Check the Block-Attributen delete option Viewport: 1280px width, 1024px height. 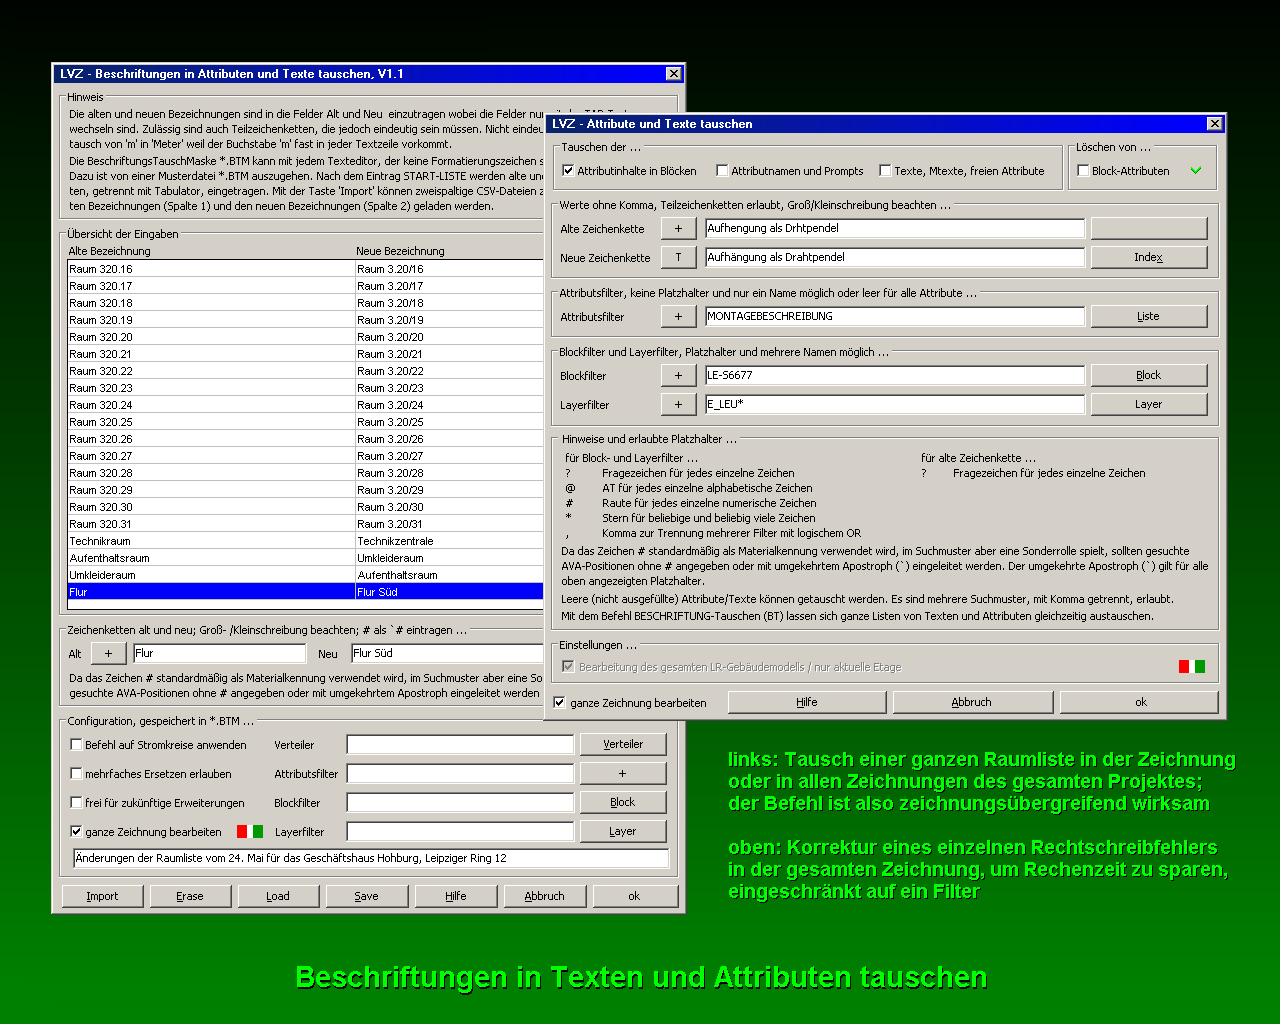[1083, 171]
